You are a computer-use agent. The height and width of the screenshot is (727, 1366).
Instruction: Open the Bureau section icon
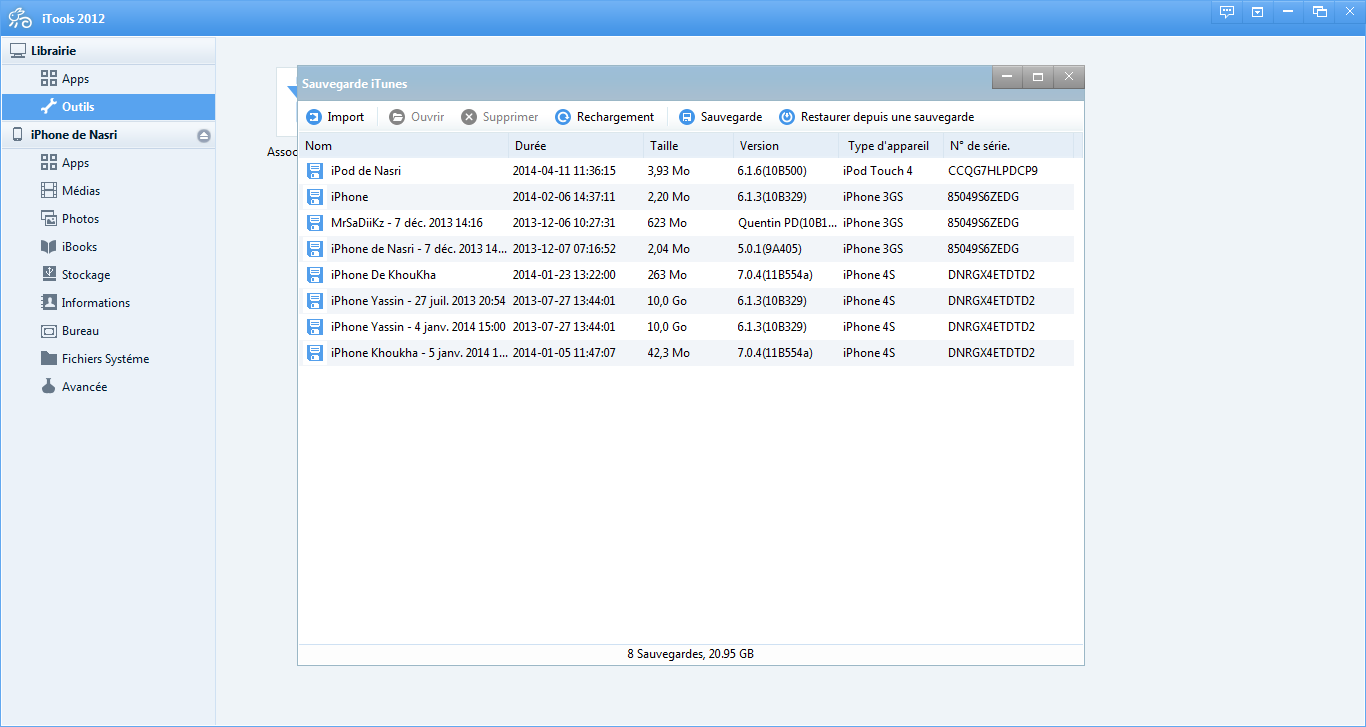click(48, 331)
